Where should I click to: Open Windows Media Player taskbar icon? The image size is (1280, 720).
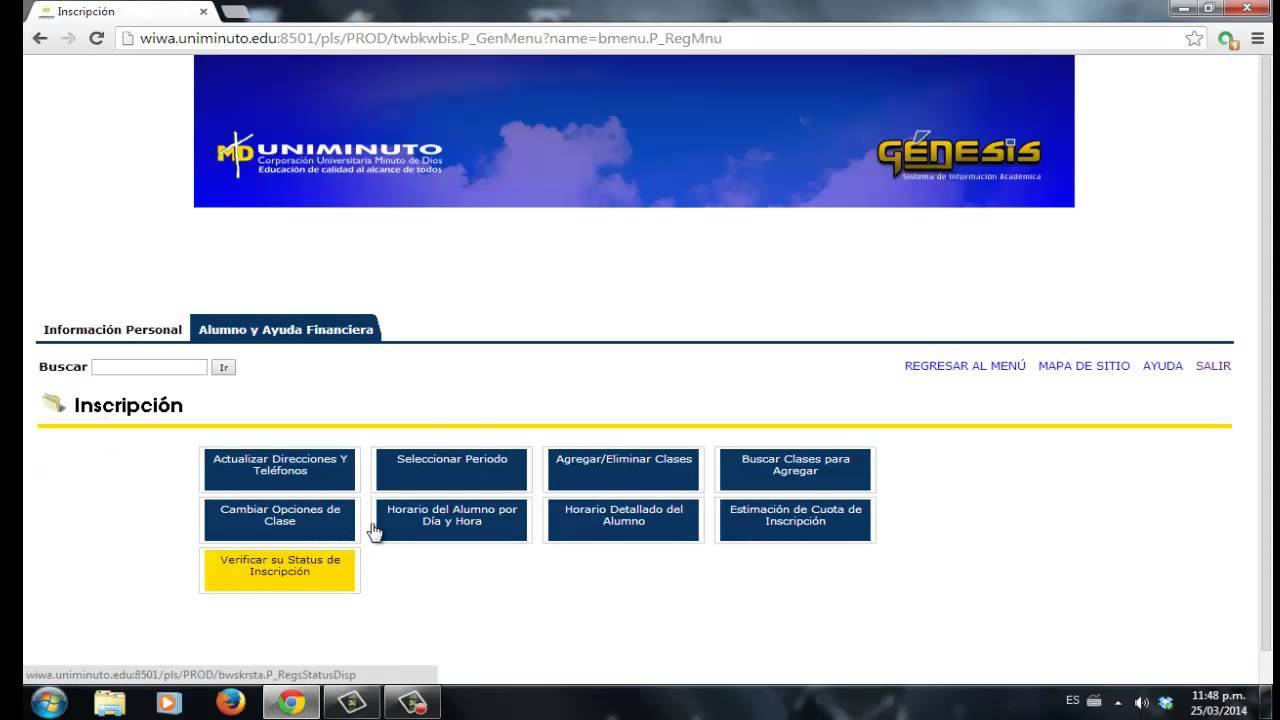(x=169, y=703)
